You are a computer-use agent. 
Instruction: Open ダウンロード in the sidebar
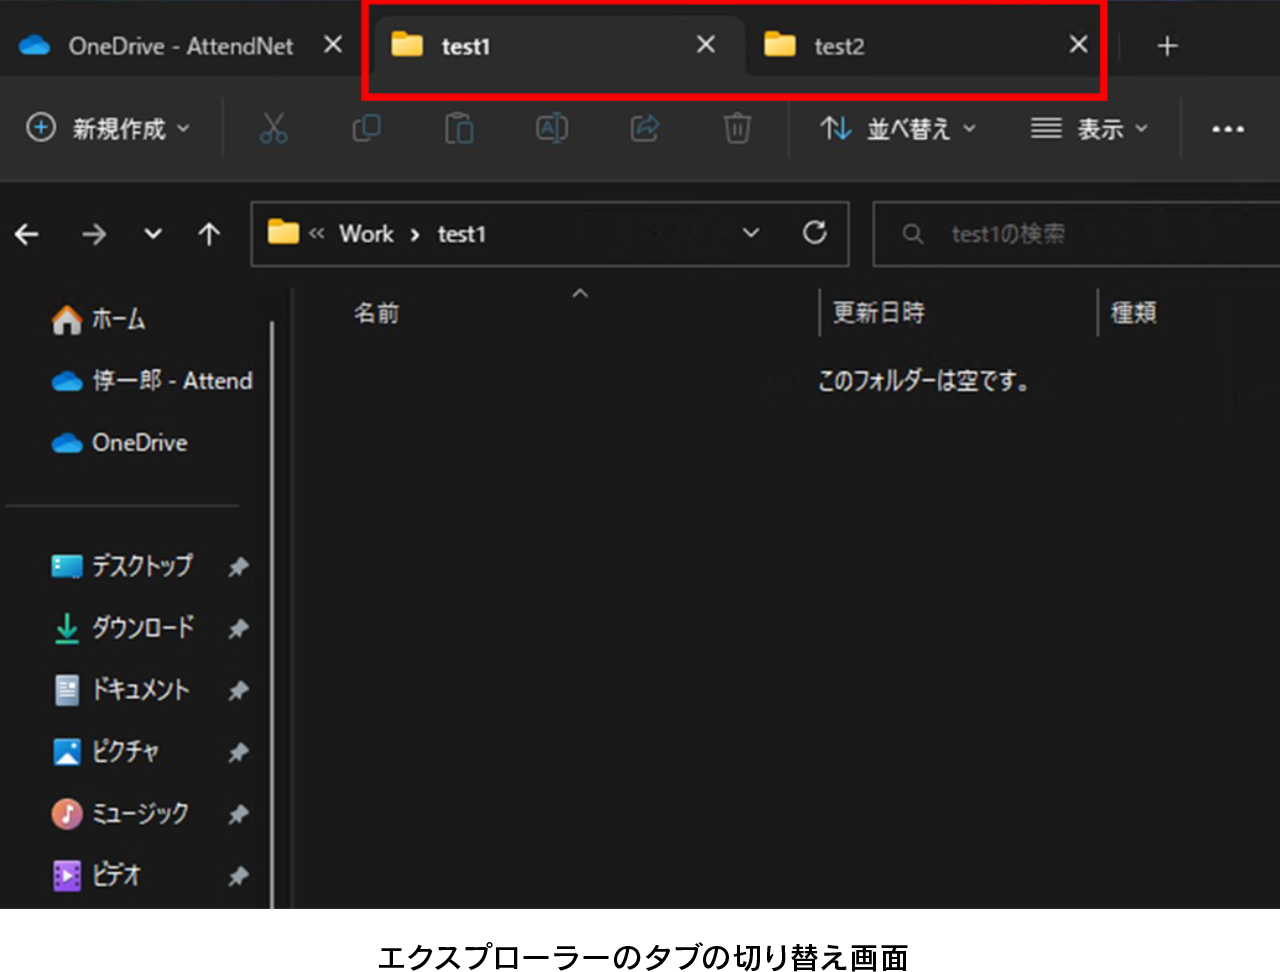point(142,628)
